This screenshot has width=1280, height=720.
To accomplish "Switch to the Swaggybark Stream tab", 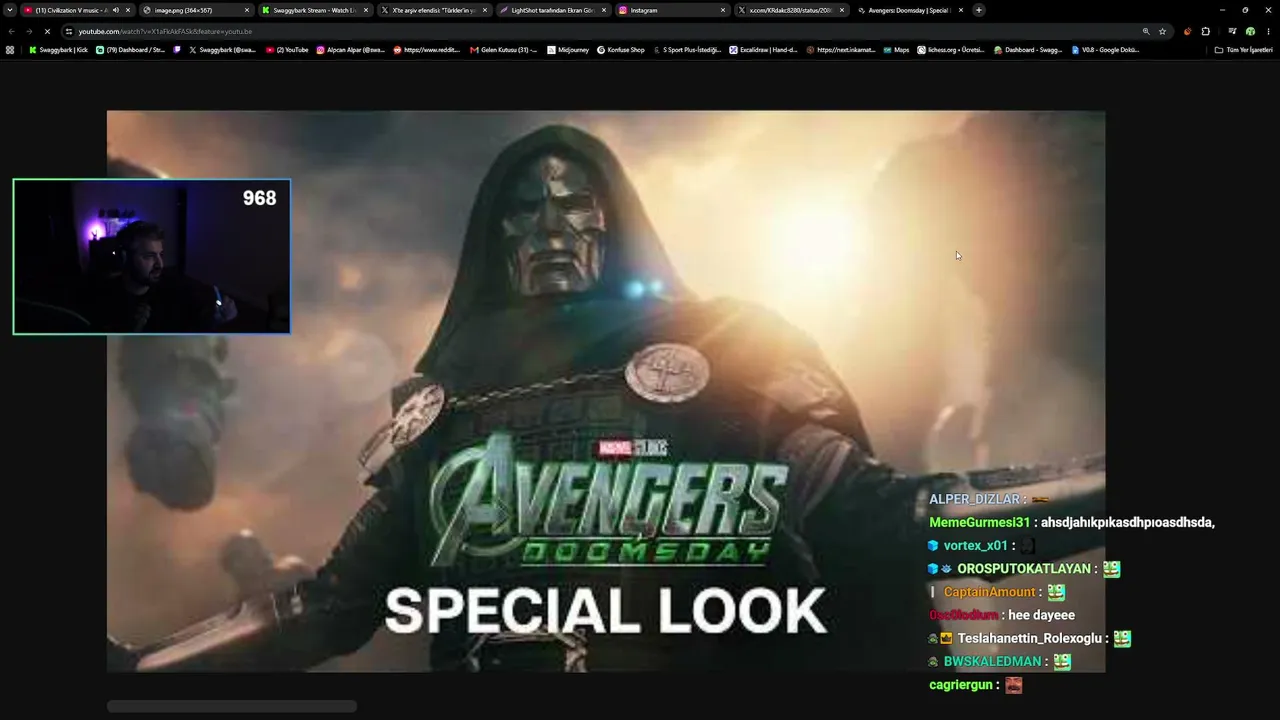I will pyautogui.click(x=314, y=10).
